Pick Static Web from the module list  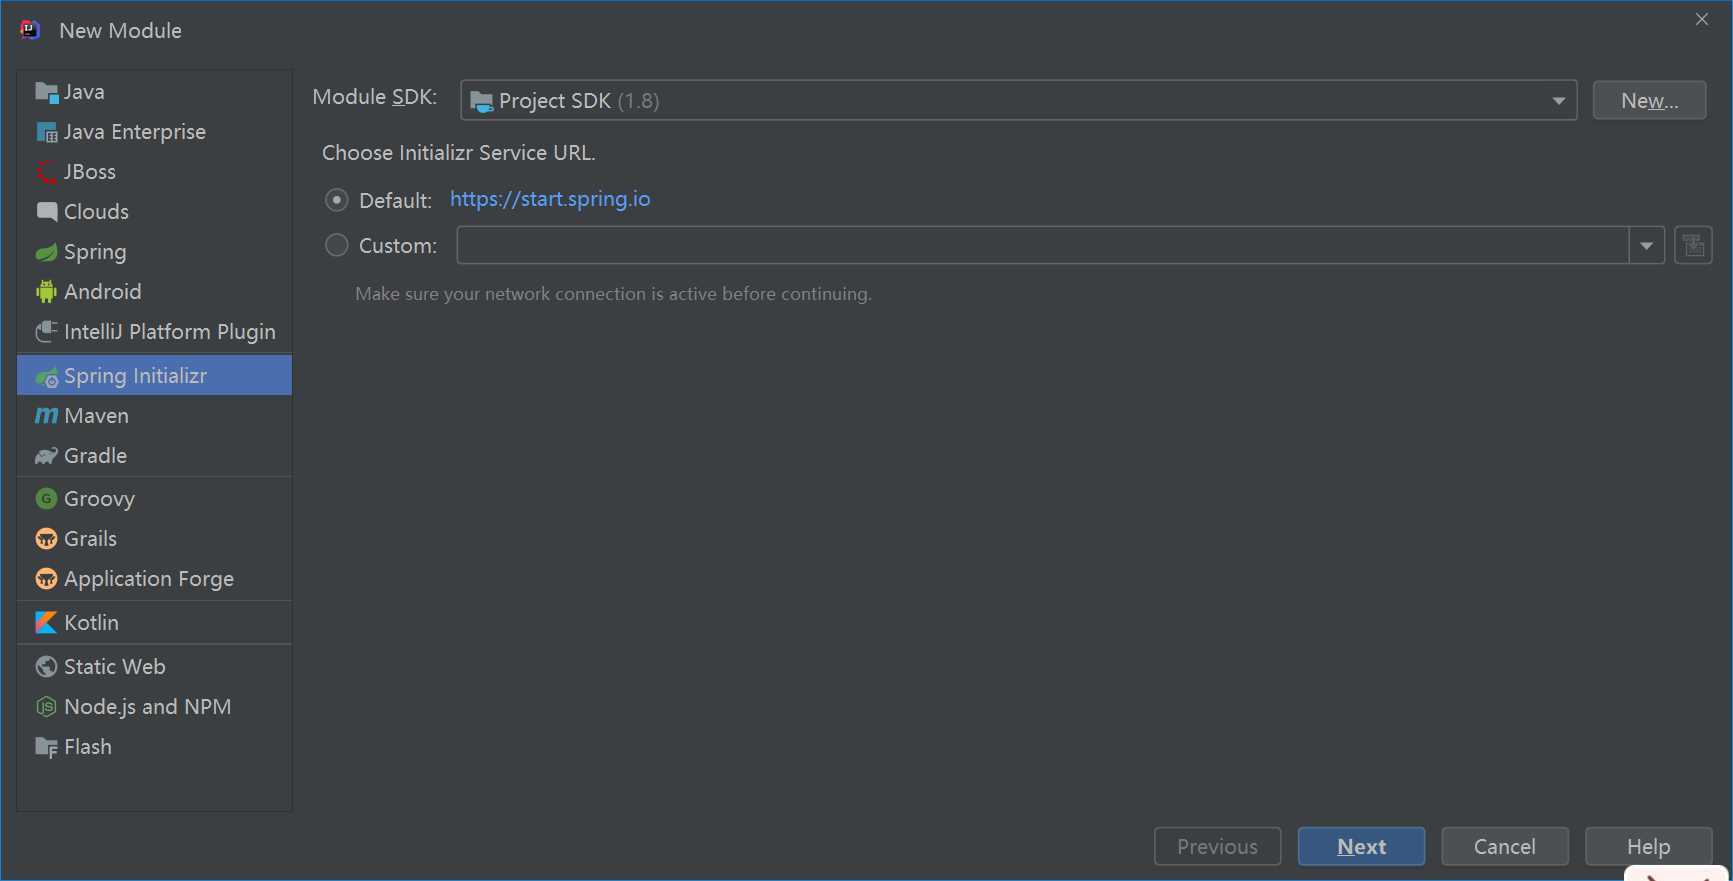(x=154, y=667)
